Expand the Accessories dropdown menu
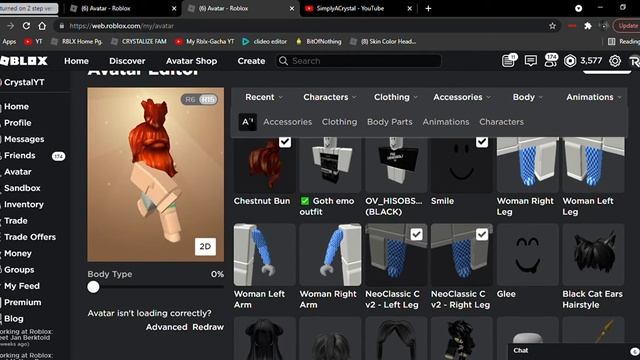Screen dimensions: 640x360 pyautogui.click(x=462, y=97)
